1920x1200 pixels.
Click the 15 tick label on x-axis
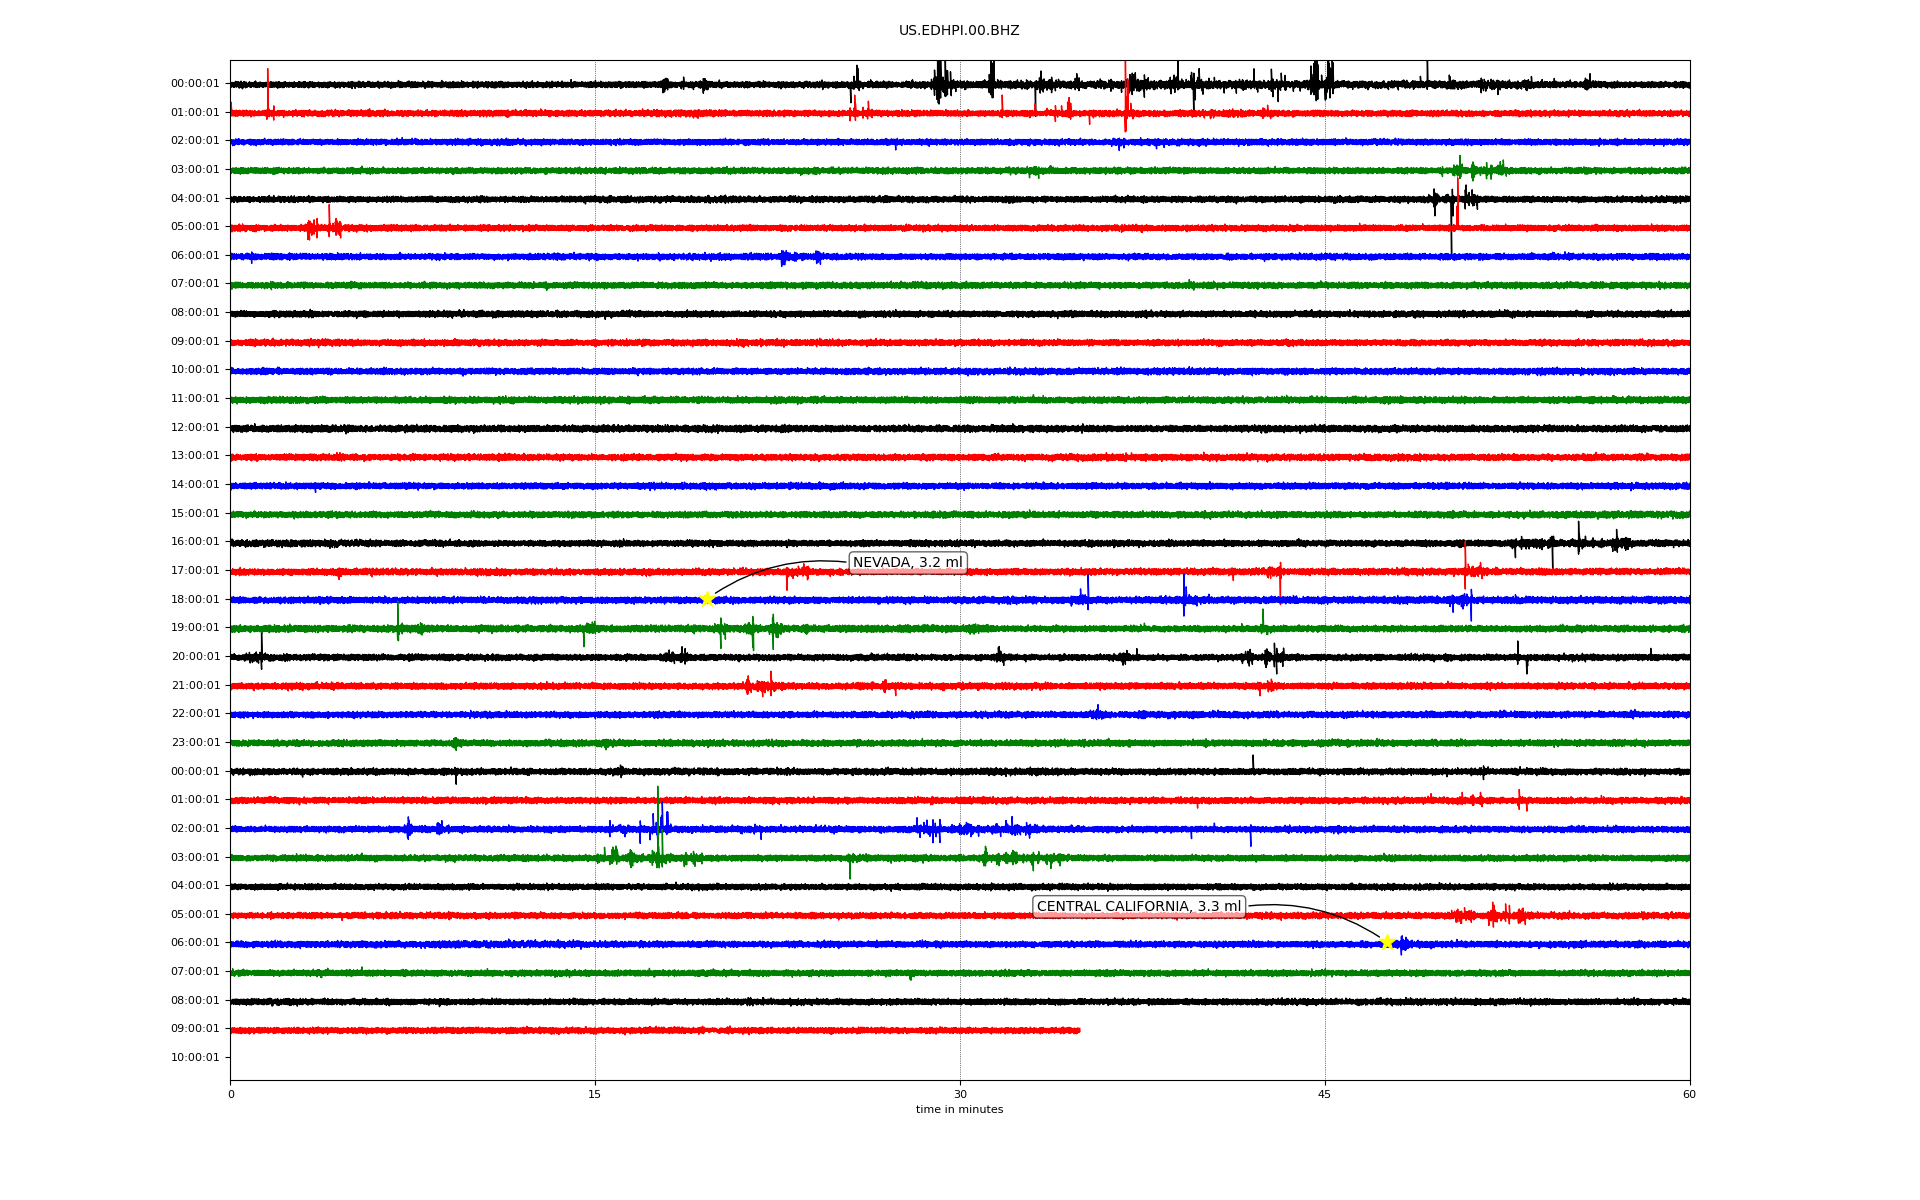point(595,1094)
